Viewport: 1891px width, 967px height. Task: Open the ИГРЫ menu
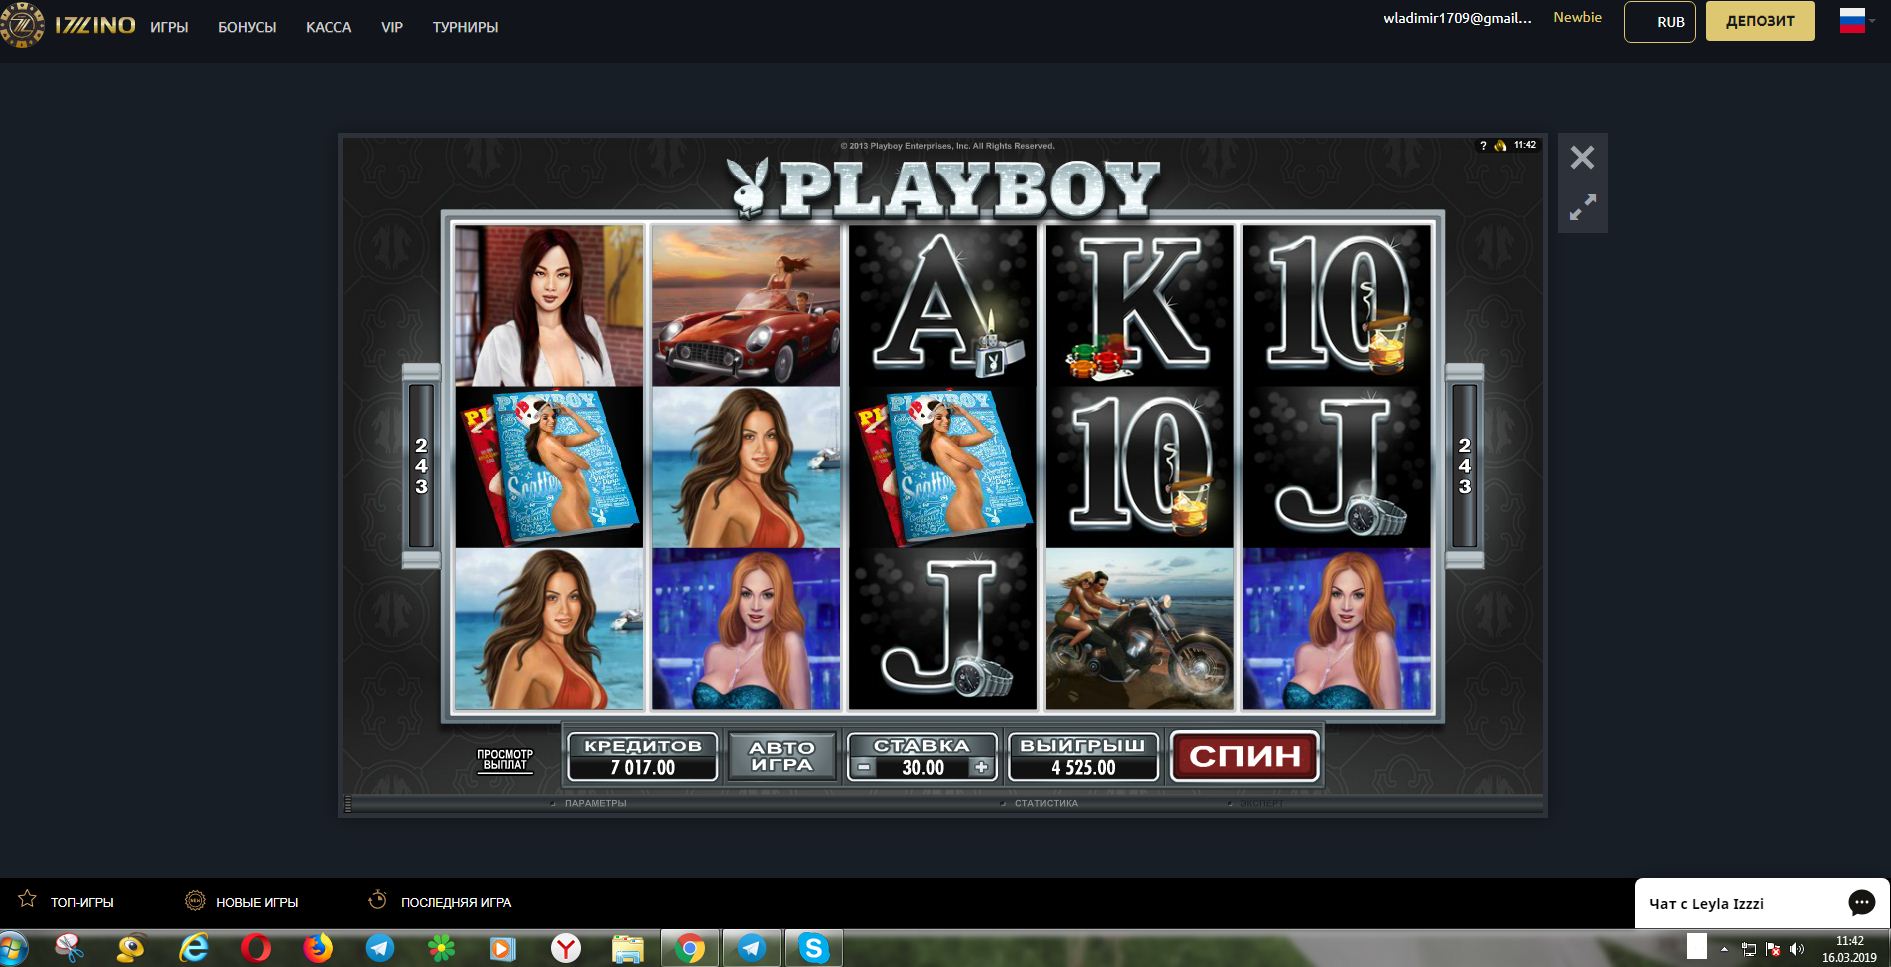coord(169,27)
